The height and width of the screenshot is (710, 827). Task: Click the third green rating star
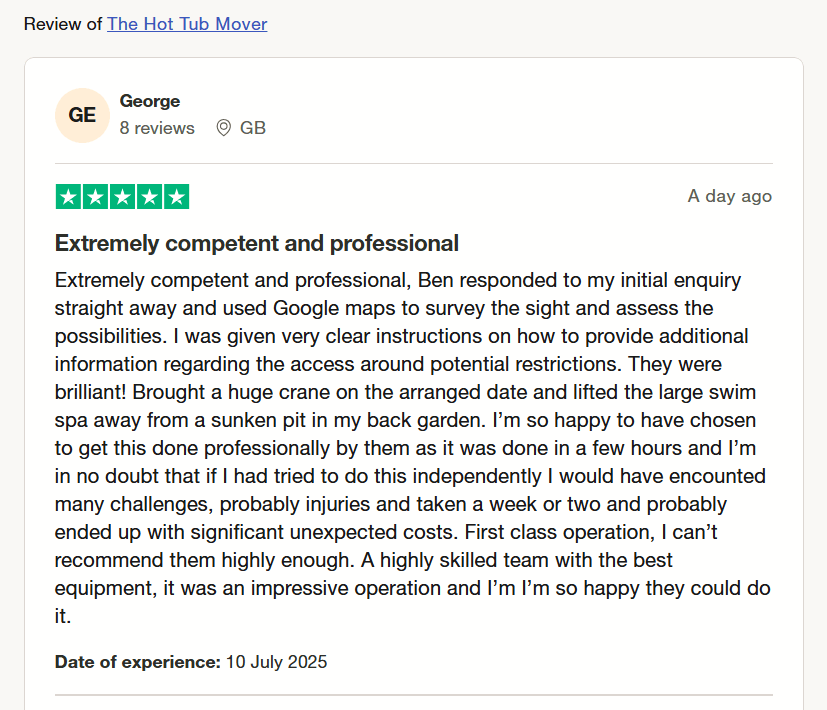click(x=122, y=197)
